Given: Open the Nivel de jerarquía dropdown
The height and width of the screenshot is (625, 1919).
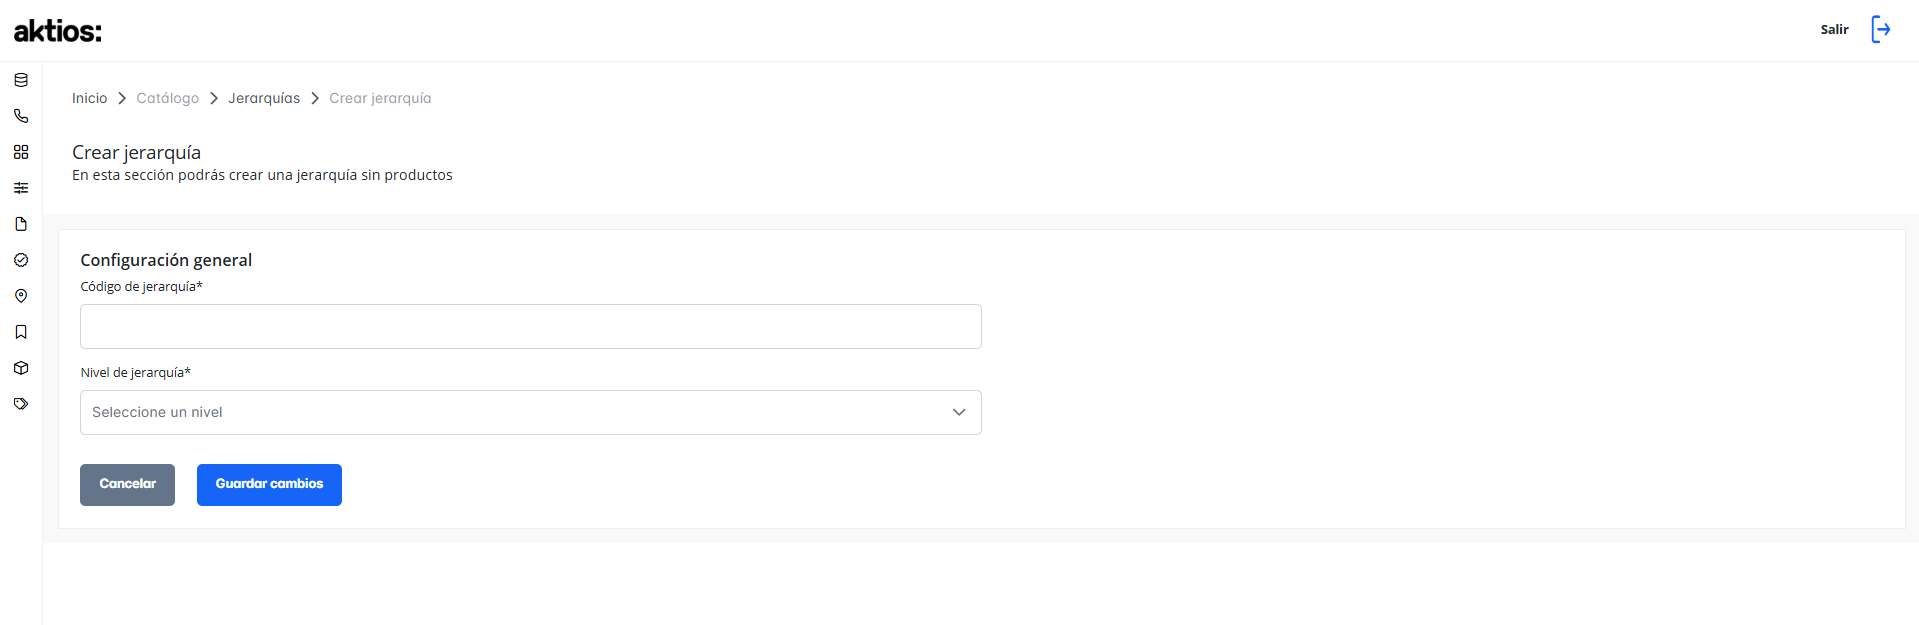Looking at the screenshot, I should (531, 412).
